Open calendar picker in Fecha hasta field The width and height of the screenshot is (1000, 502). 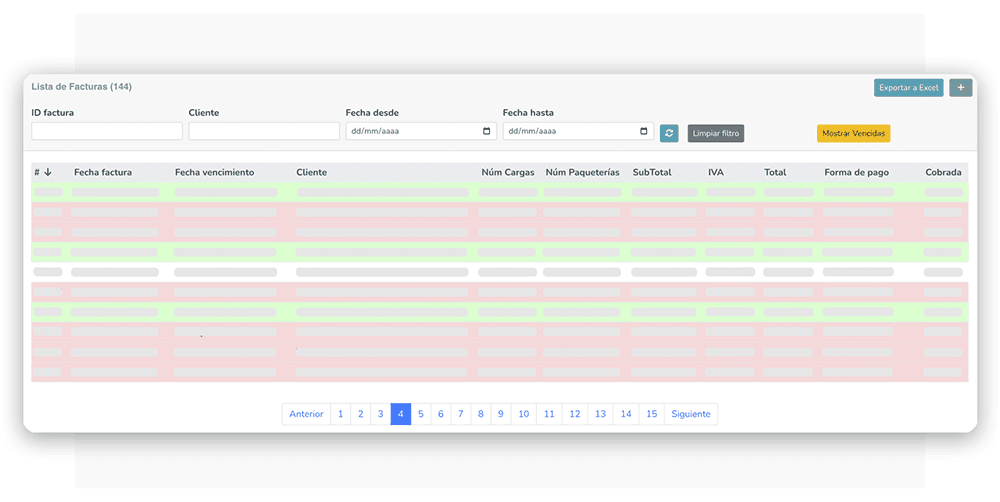643,131
